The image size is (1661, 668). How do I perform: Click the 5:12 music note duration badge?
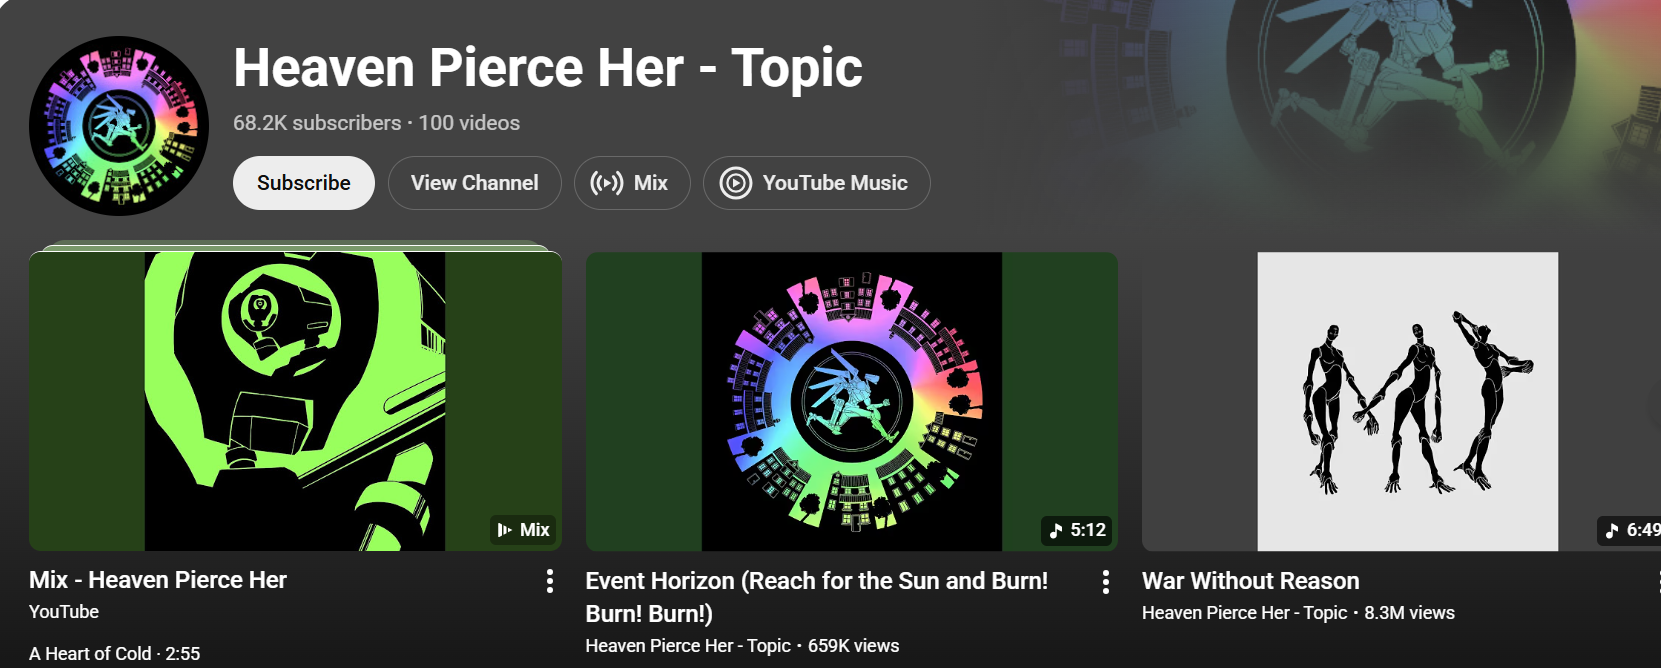(1078, 530)
